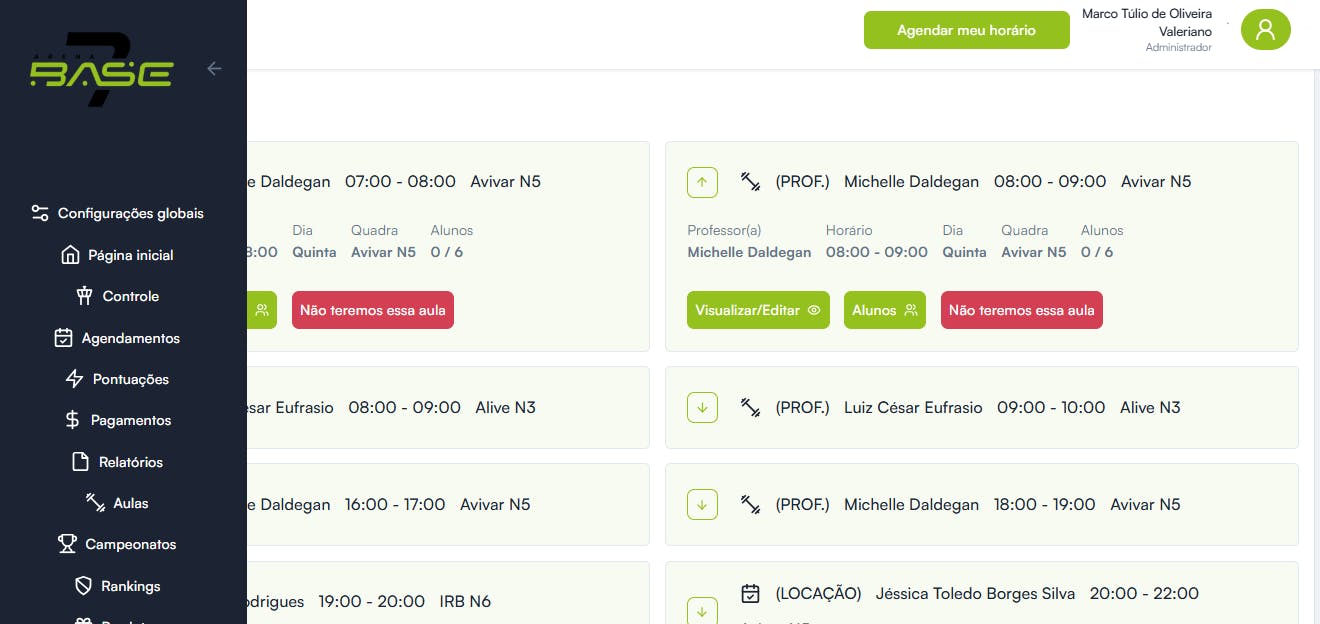The image size is (1320, 624).
Task: Click Visualizar/Editar on the 08:00 class
Action: [758, 310]
